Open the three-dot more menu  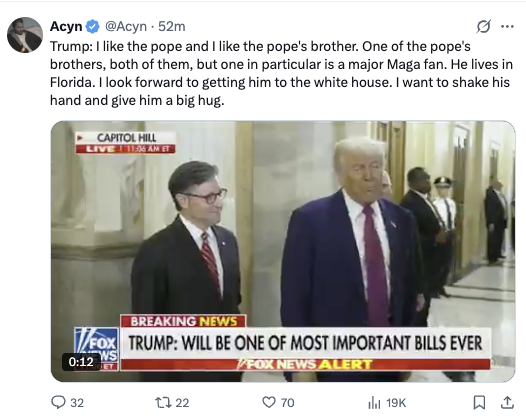click(507, 27)
